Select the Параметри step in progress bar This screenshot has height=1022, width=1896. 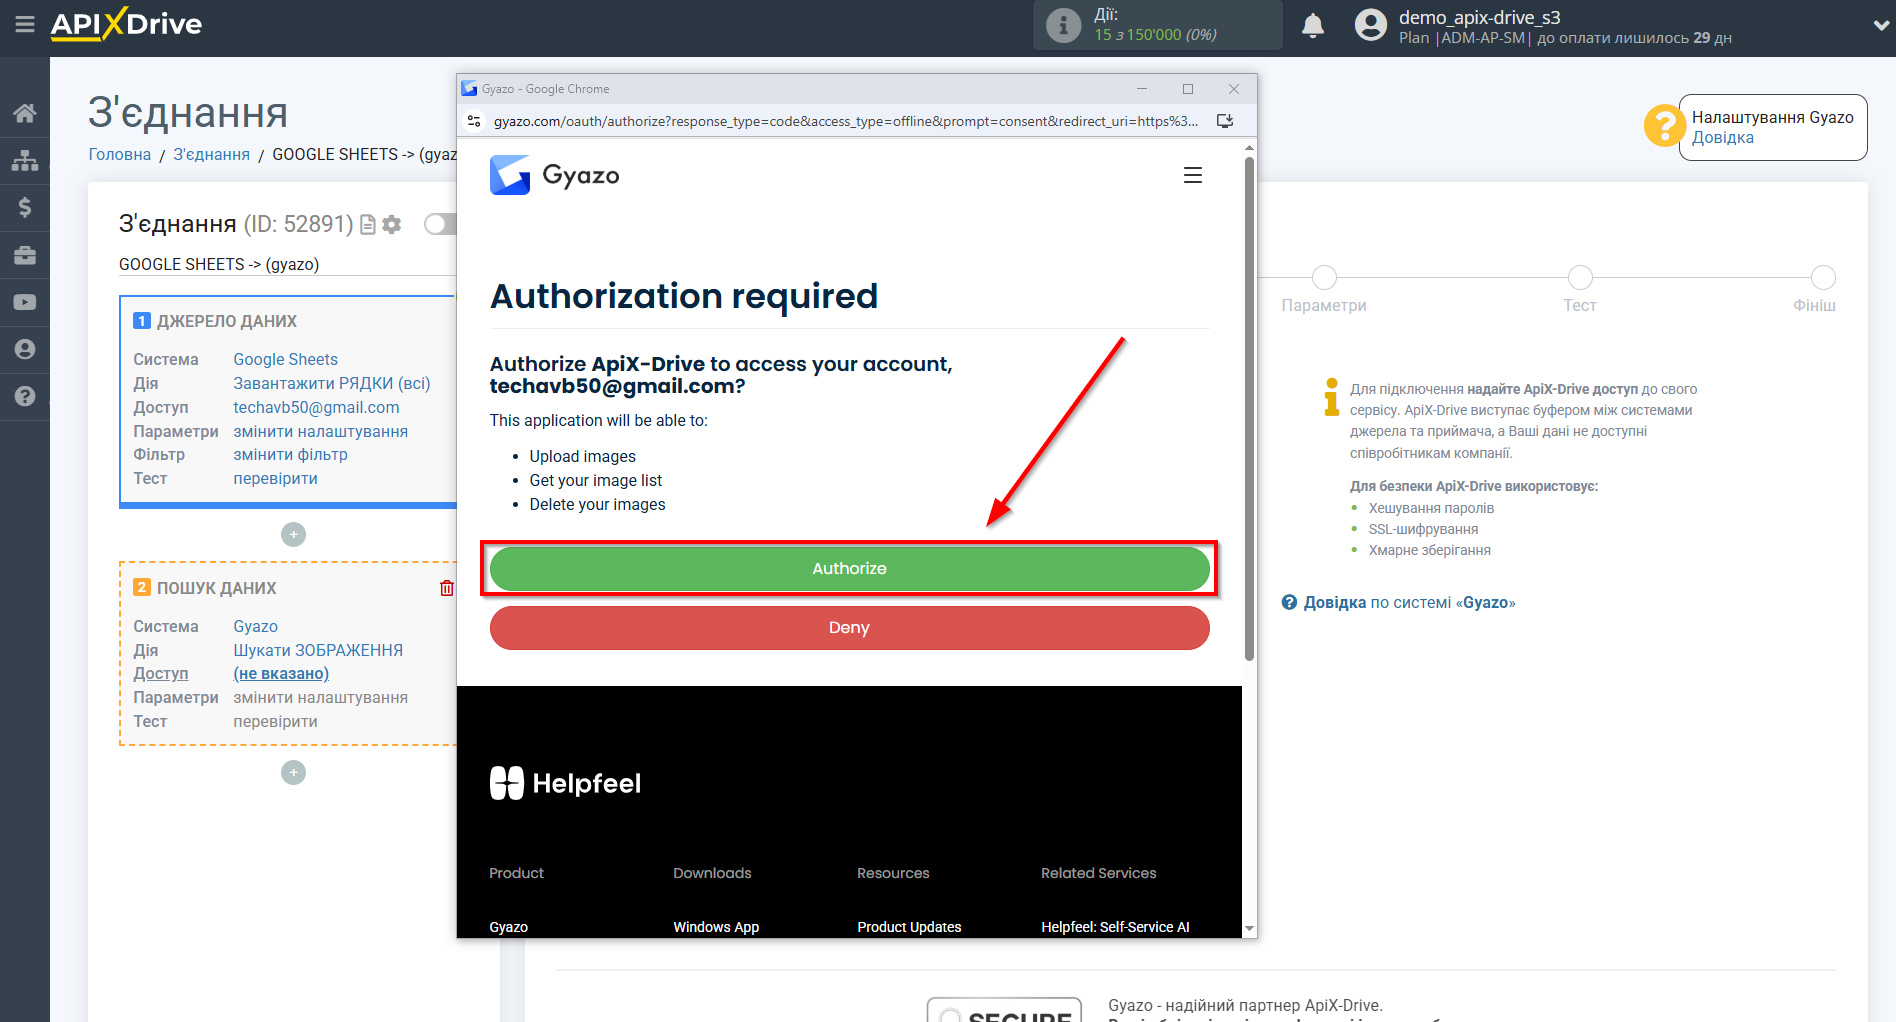pos(1323,278)
